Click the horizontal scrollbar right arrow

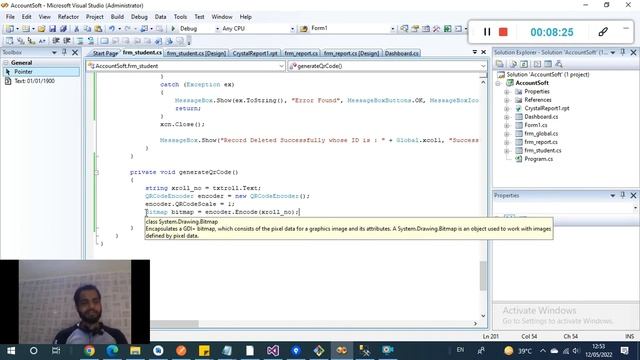pos(476,324)
